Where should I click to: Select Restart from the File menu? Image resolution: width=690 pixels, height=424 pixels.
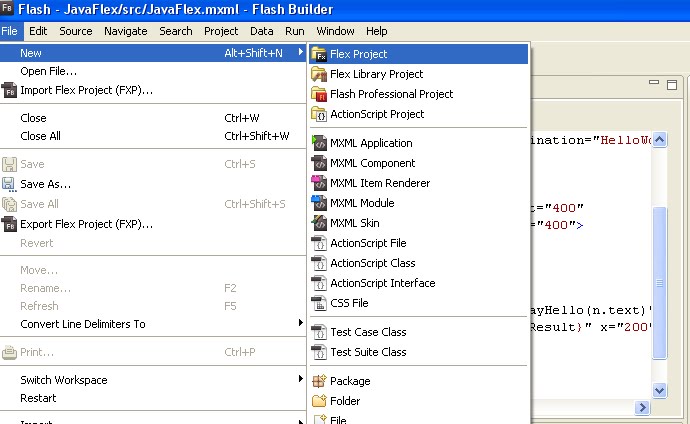(153, 398)
